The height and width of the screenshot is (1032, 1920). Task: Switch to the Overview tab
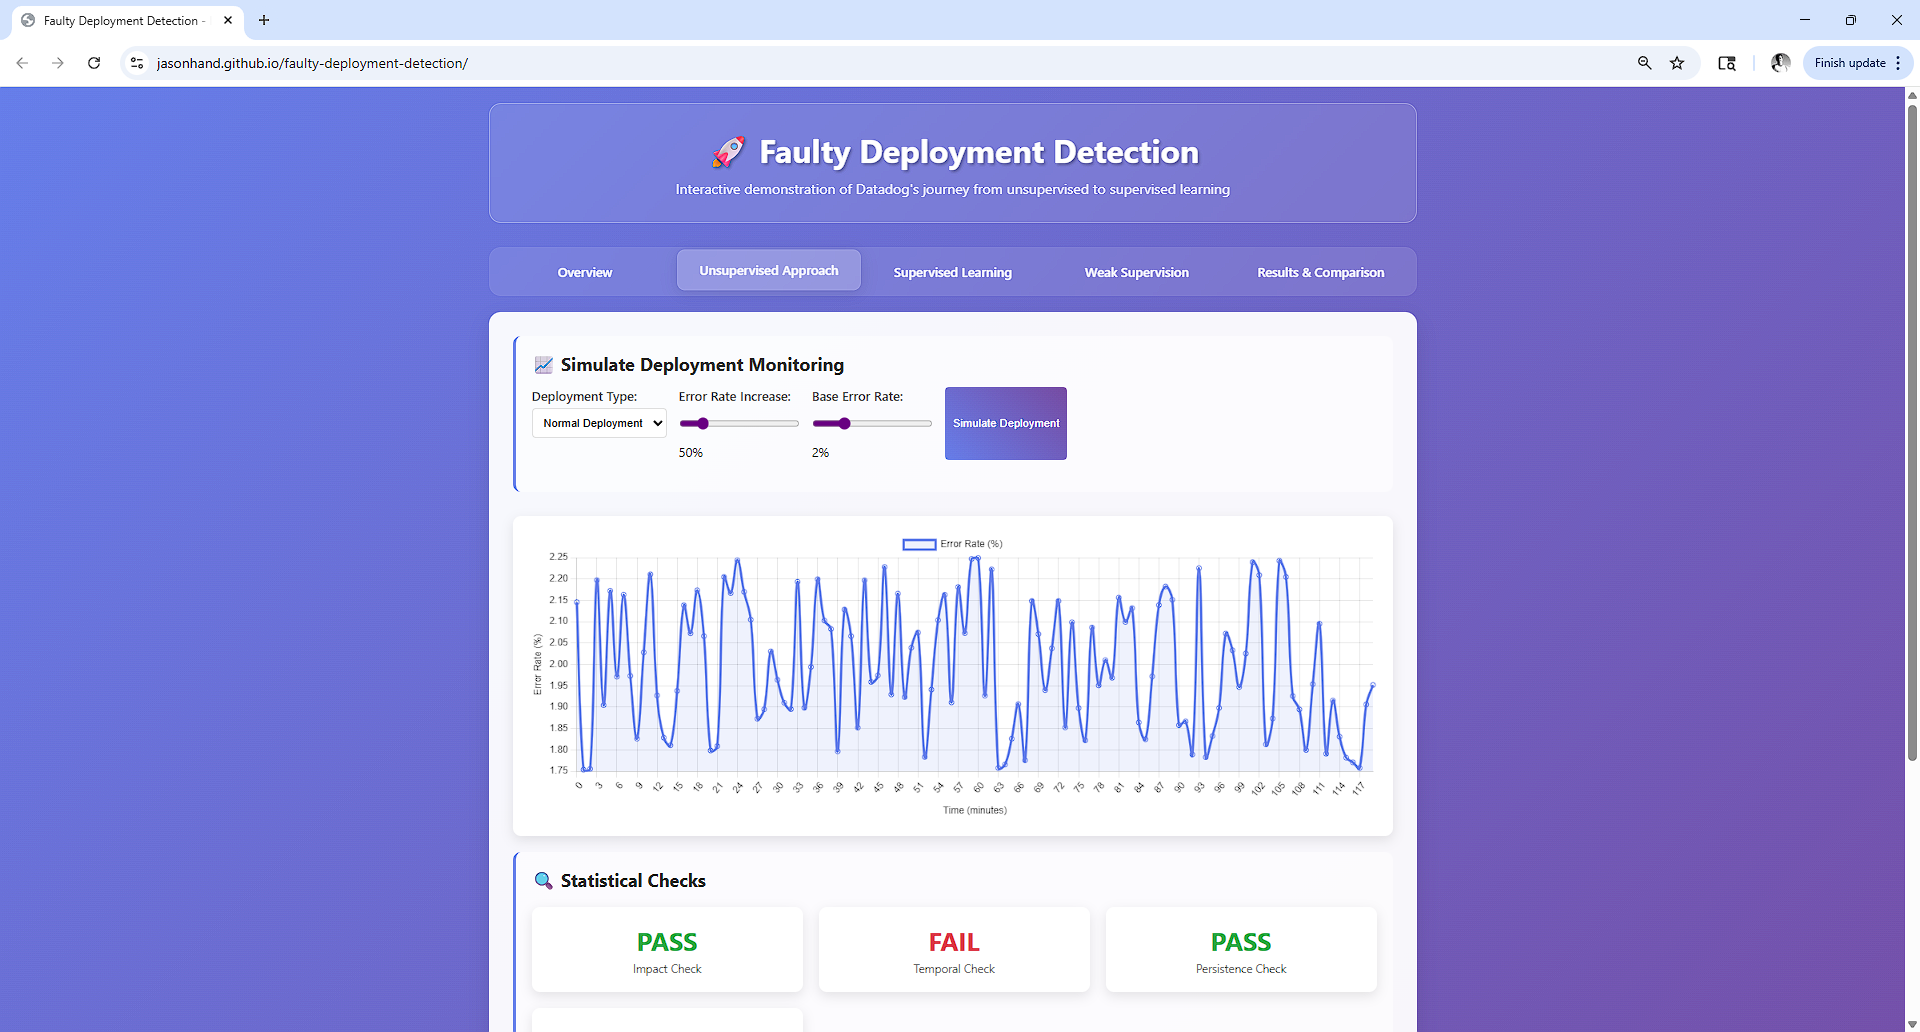pyautogui.click(x=585, y=272)
